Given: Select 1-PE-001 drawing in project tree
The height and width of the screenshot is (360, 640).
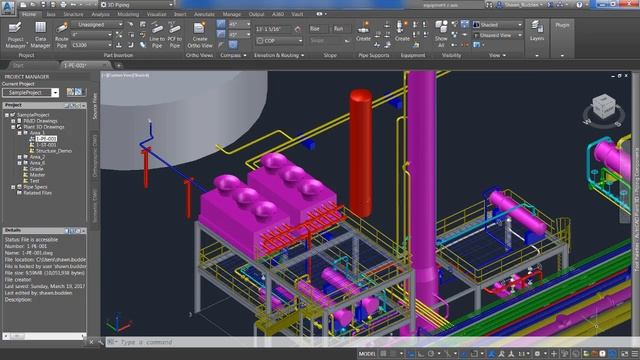Looking at the screenshot, I should coord(46,139).
